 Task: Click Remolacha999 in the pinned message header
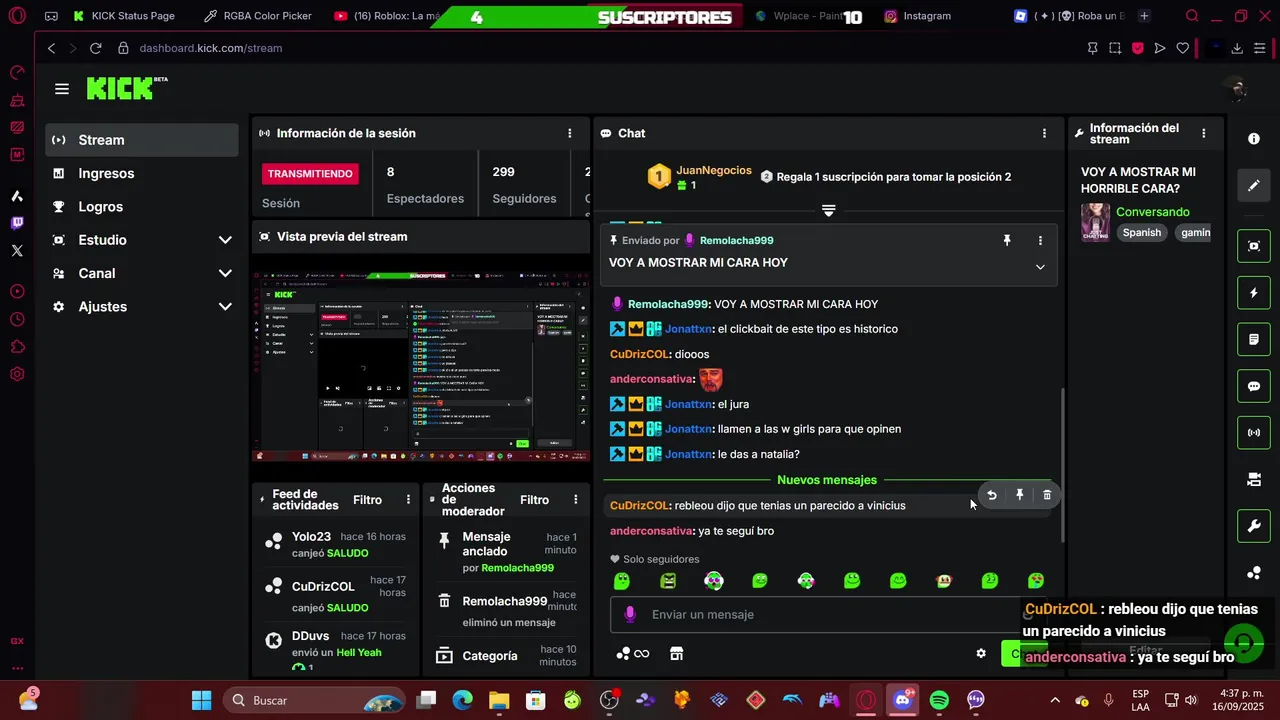tap(736, 240)
